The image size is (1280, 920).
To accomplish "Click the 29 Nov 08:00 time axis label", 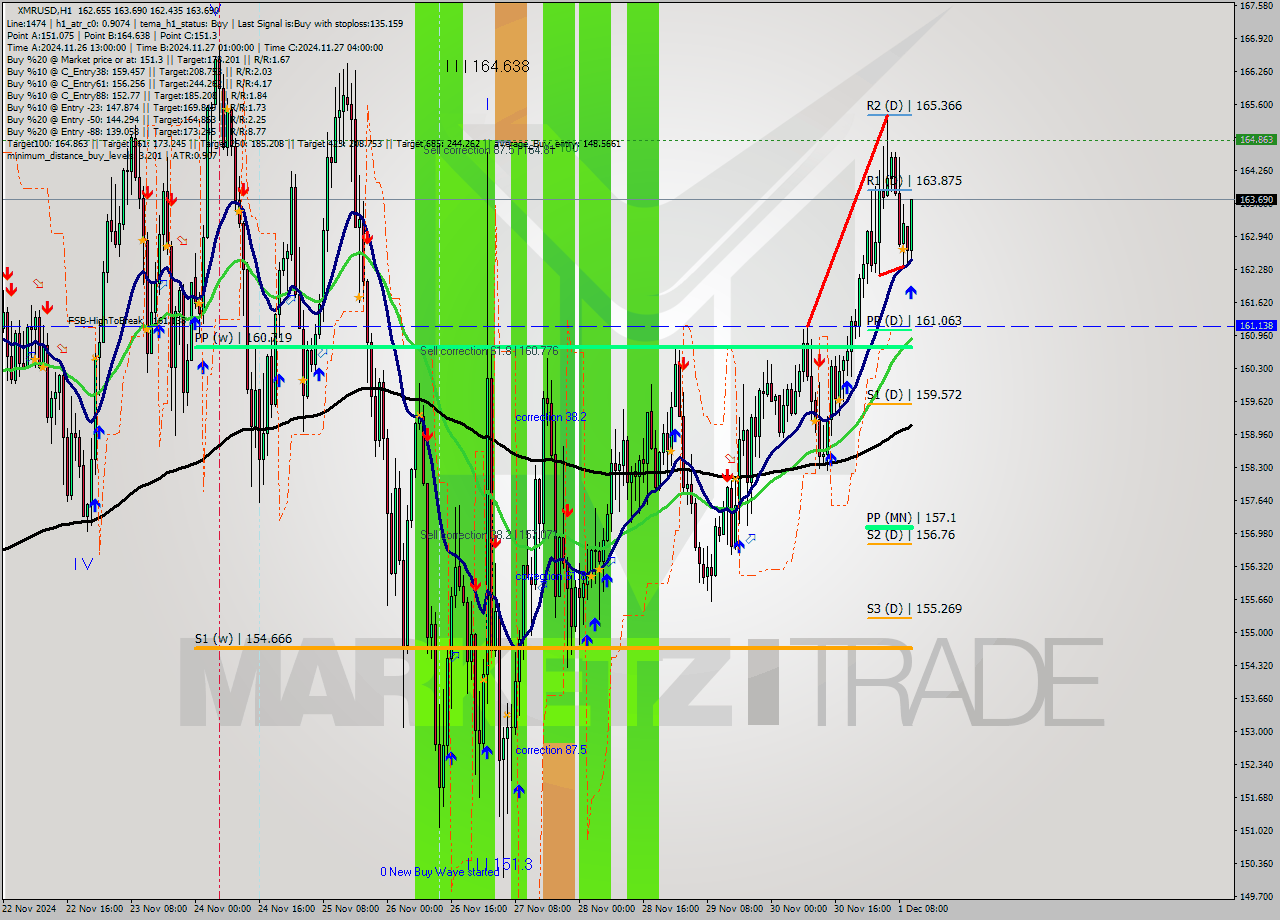I will 732,909.
